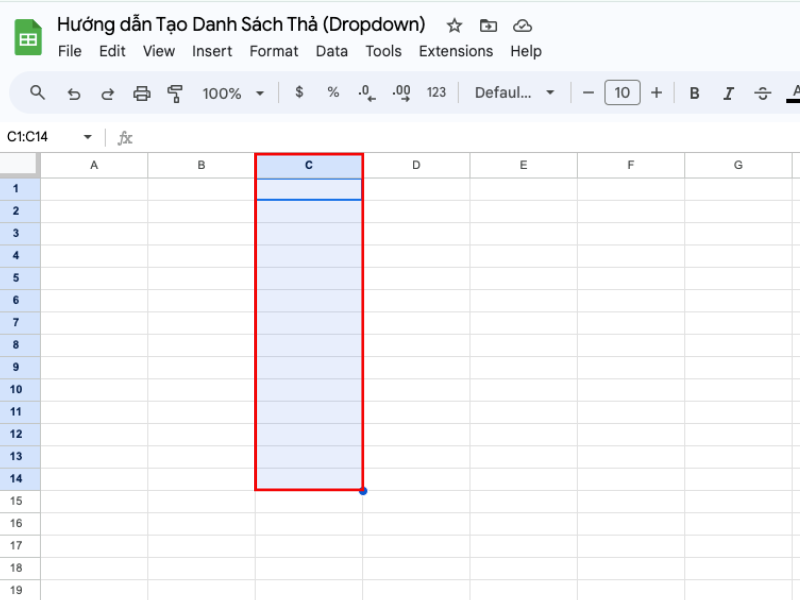800x600 pixels.
Task: Redo the last undone action
Action: (107, 93)
